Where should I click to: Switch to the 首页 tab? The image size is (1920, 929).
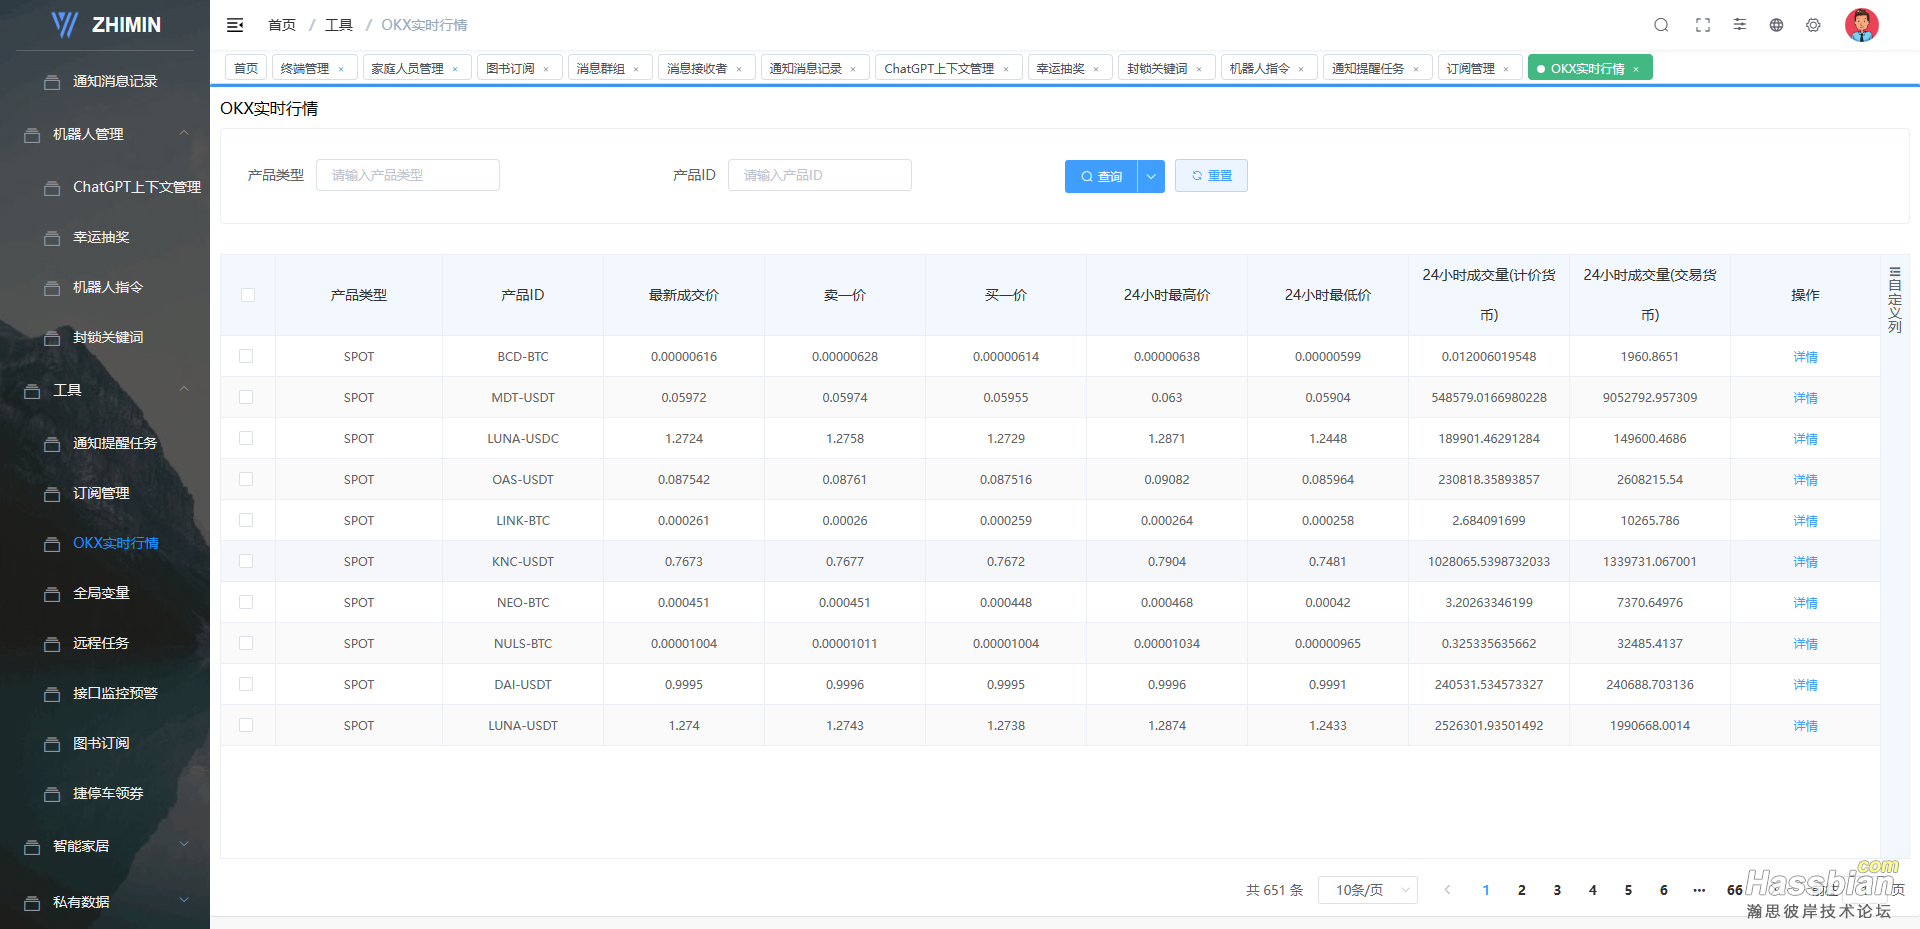pos(246,68)
